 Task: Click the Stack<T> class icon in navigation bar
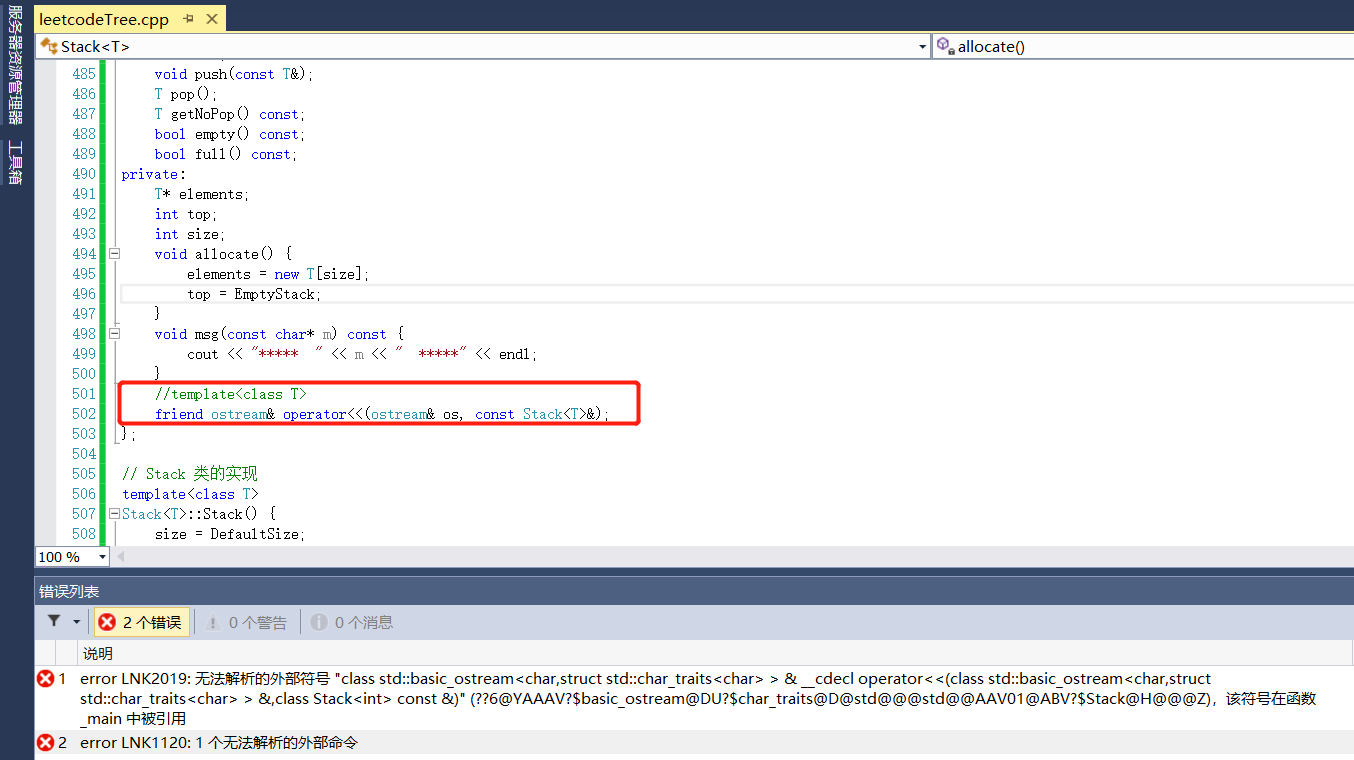pyautogui.click(x=49, y=46)
